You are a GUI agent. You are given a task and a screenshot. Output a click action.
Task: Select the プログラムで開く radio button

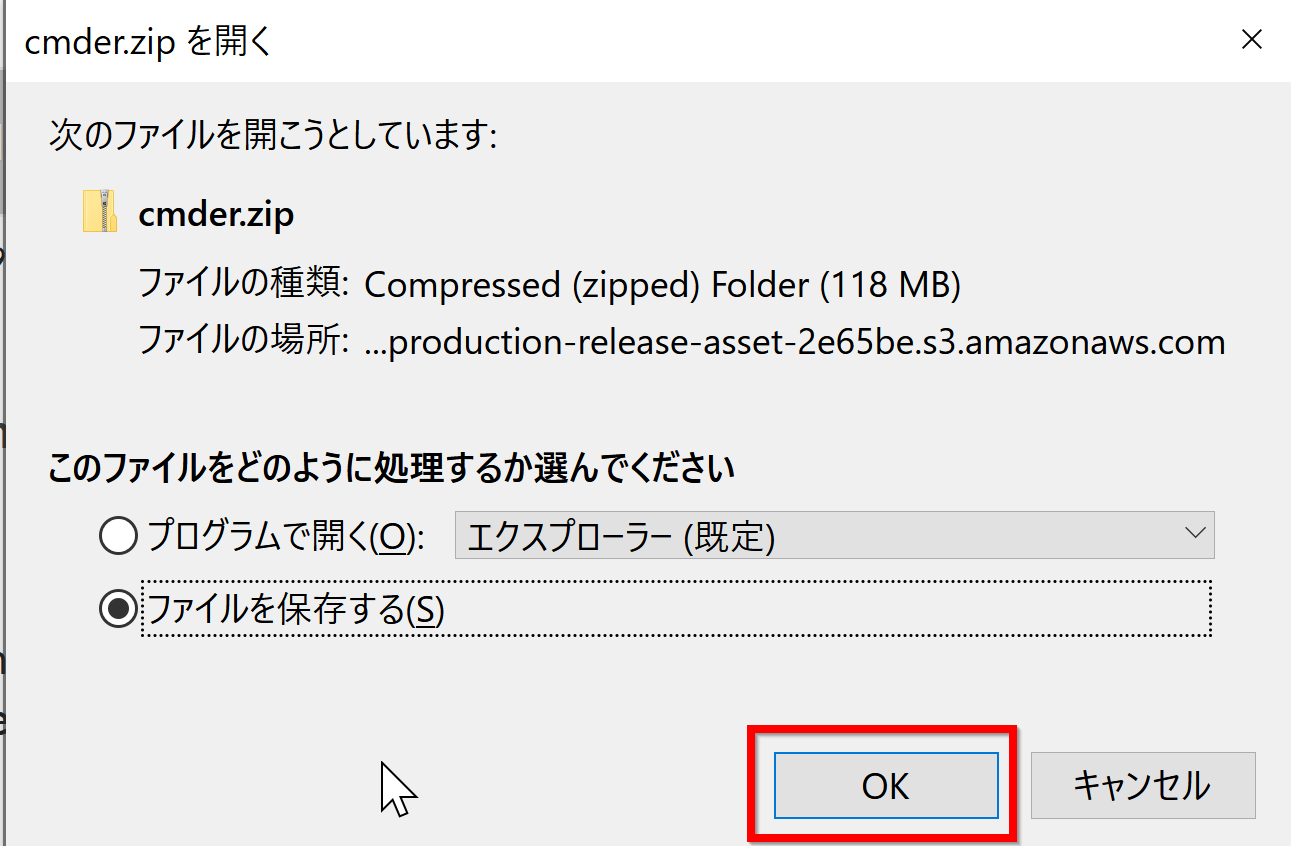coord(118,538)
